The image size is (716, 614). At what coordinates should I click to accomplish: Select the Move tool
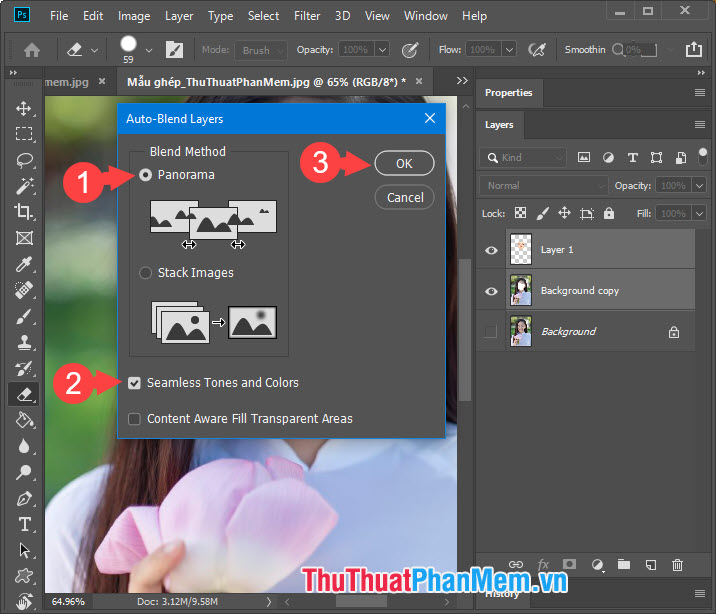coord(24,108)
